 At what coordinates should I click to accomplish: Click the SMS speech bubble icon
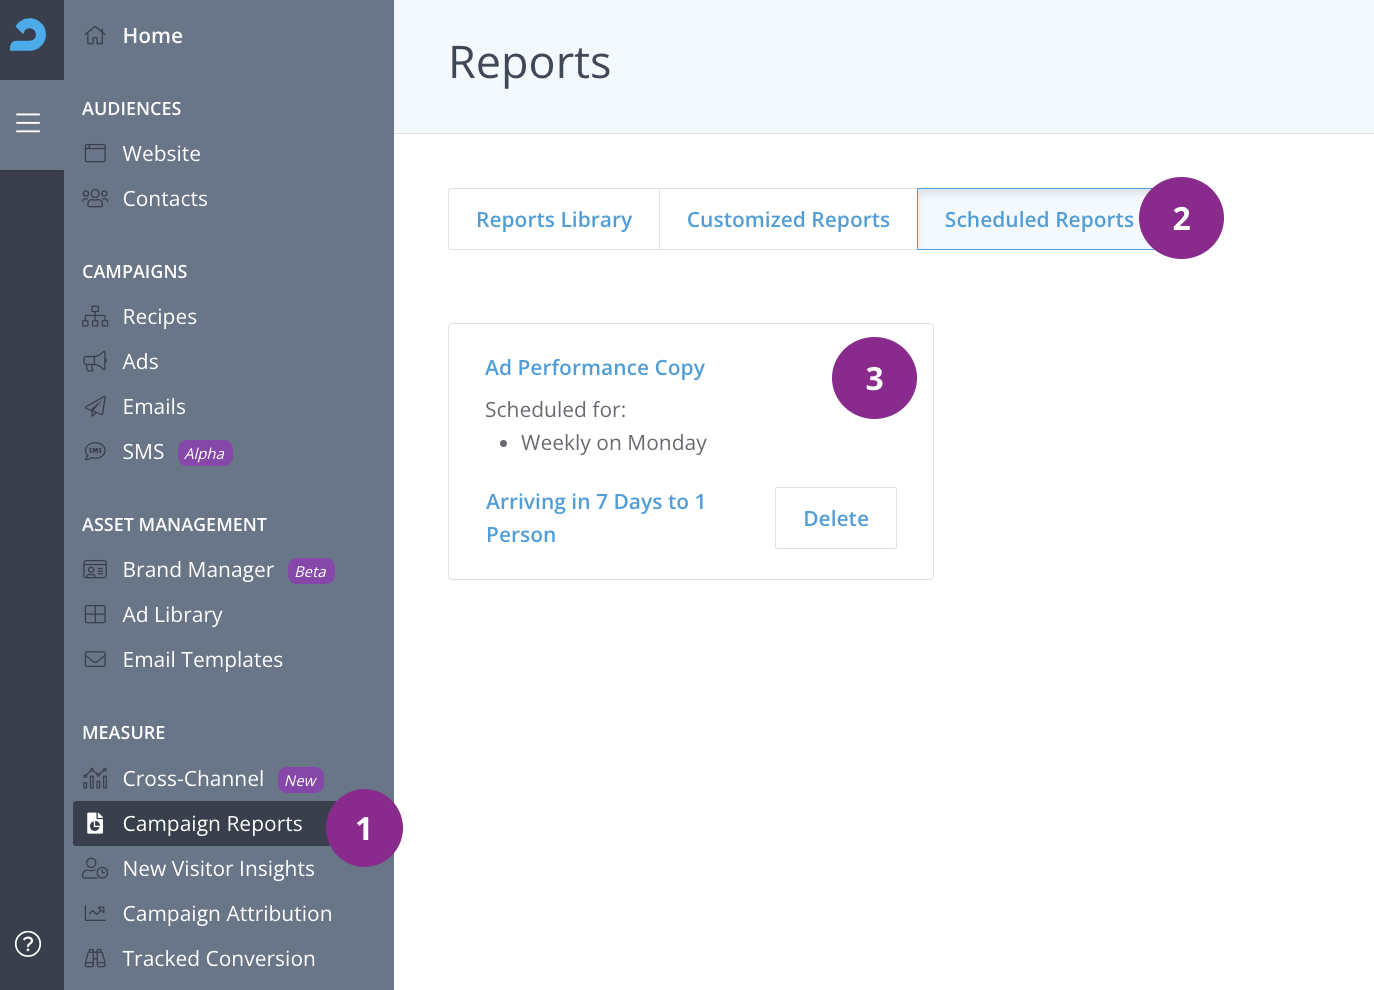coord(95,451)
